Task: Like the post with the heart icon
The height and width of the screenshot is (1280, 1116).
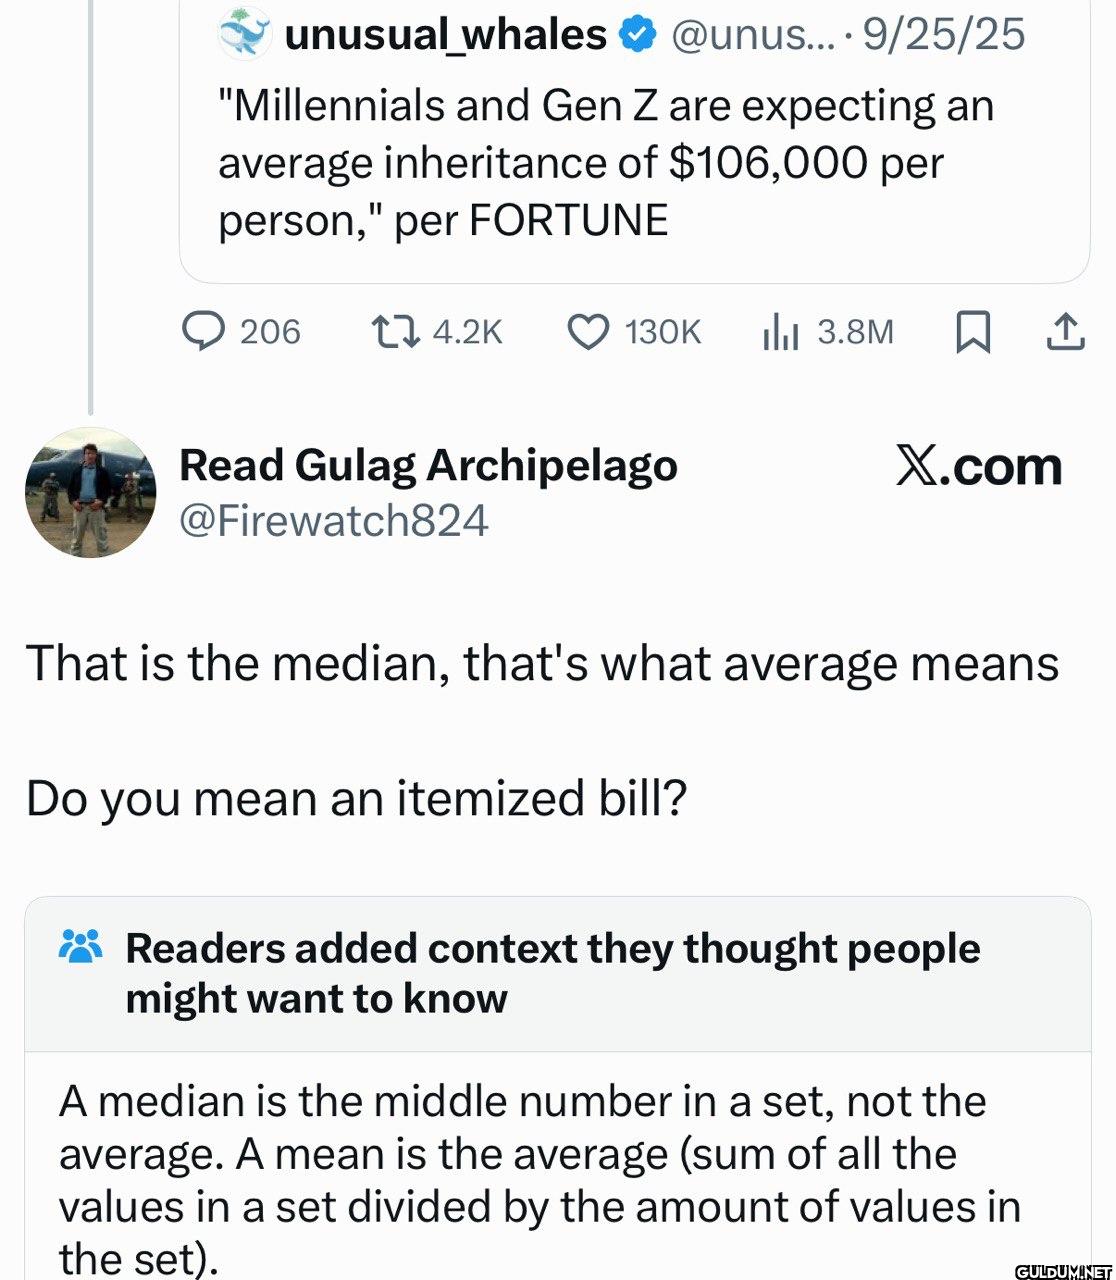Action: [588, 331]
